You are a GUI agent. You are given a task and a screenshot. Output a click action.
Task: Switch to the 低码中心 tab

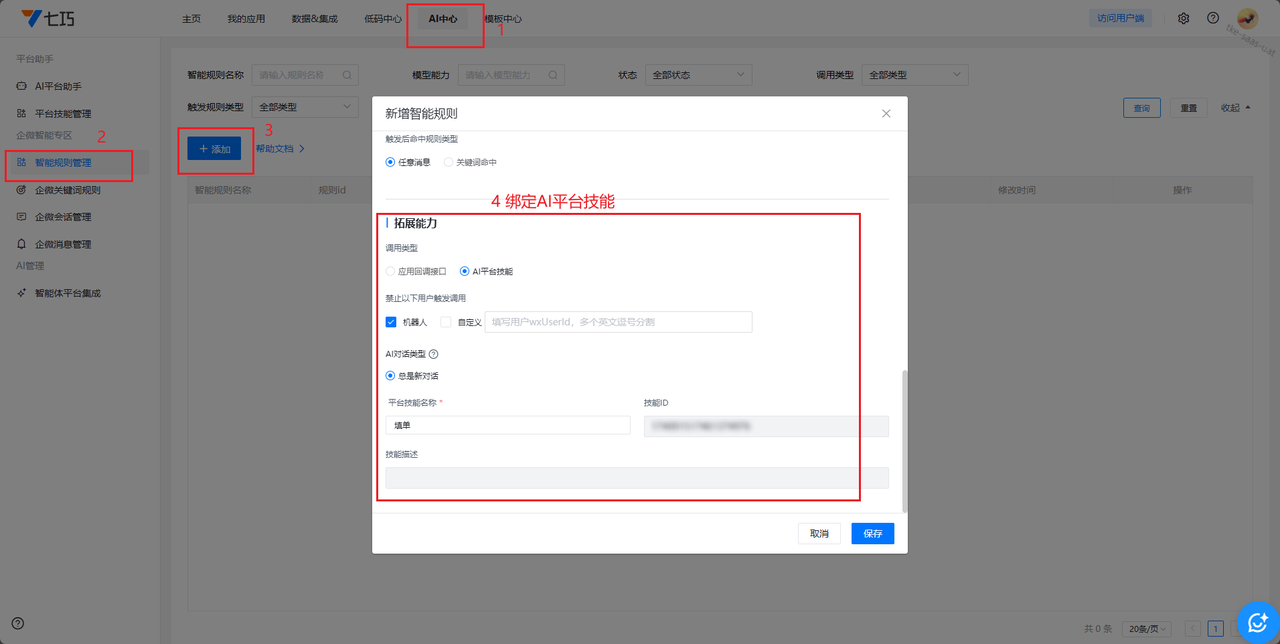383,19
